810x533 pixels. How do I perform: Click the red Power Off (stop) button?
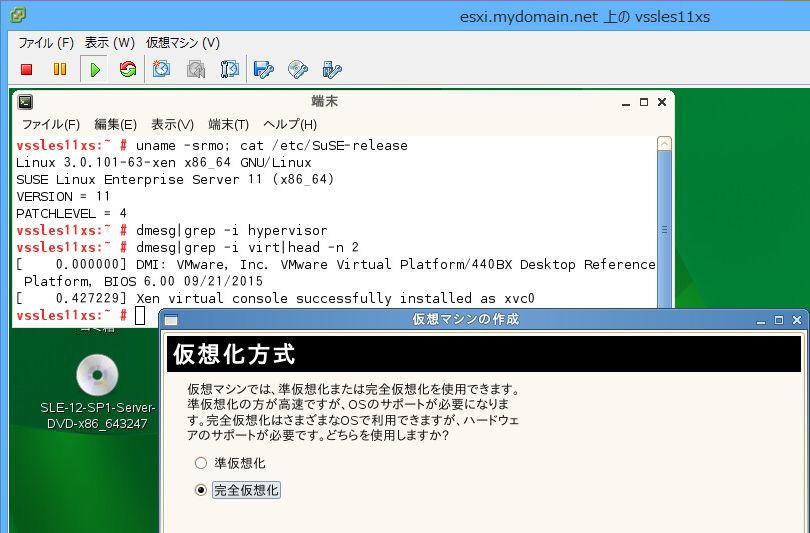[27, 69]
